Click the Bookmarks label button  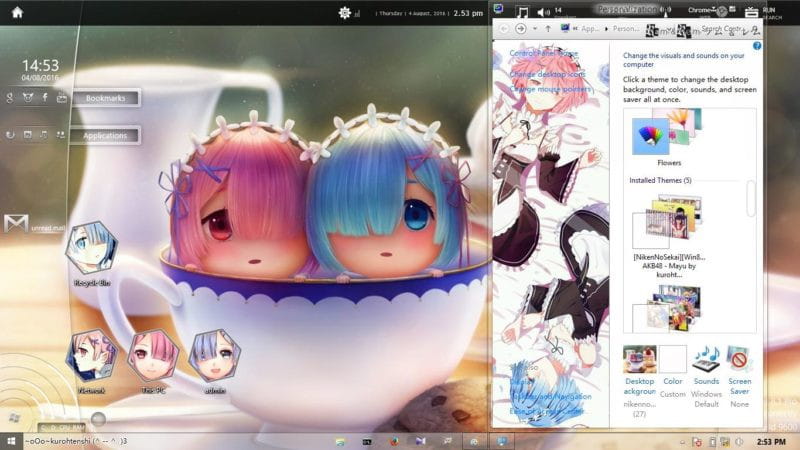click(x=106, y=98)
